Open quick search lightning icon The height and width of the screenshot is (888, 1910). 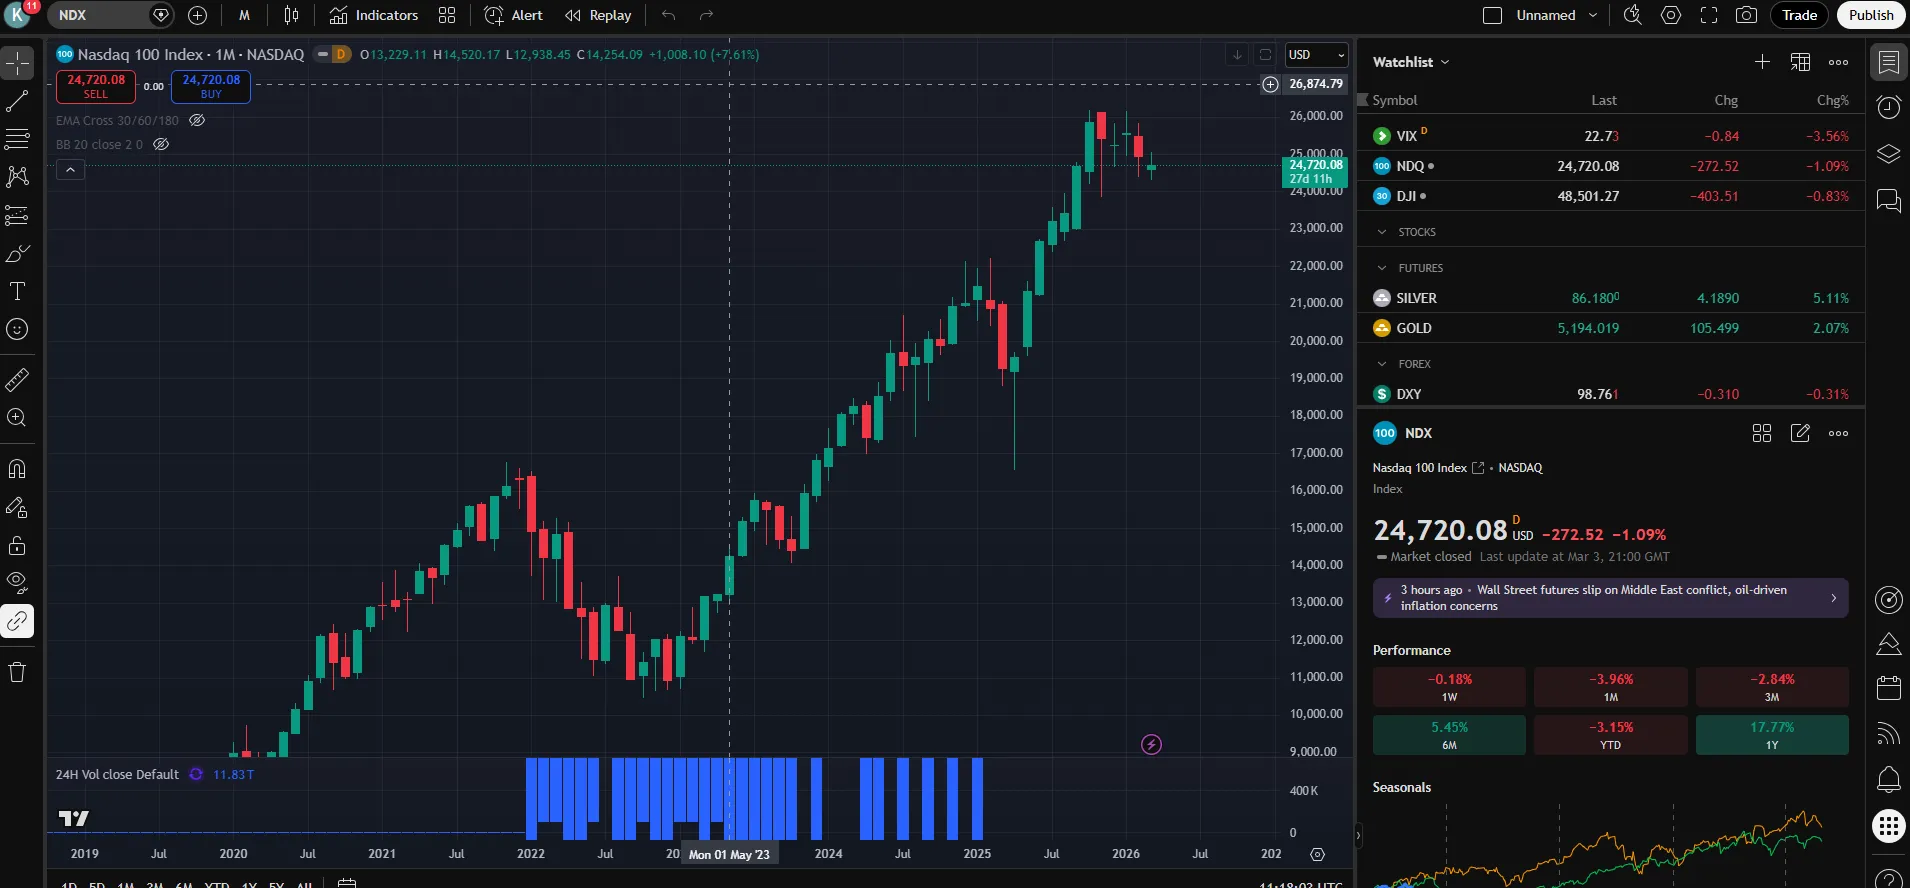[x=1632, y=15]
